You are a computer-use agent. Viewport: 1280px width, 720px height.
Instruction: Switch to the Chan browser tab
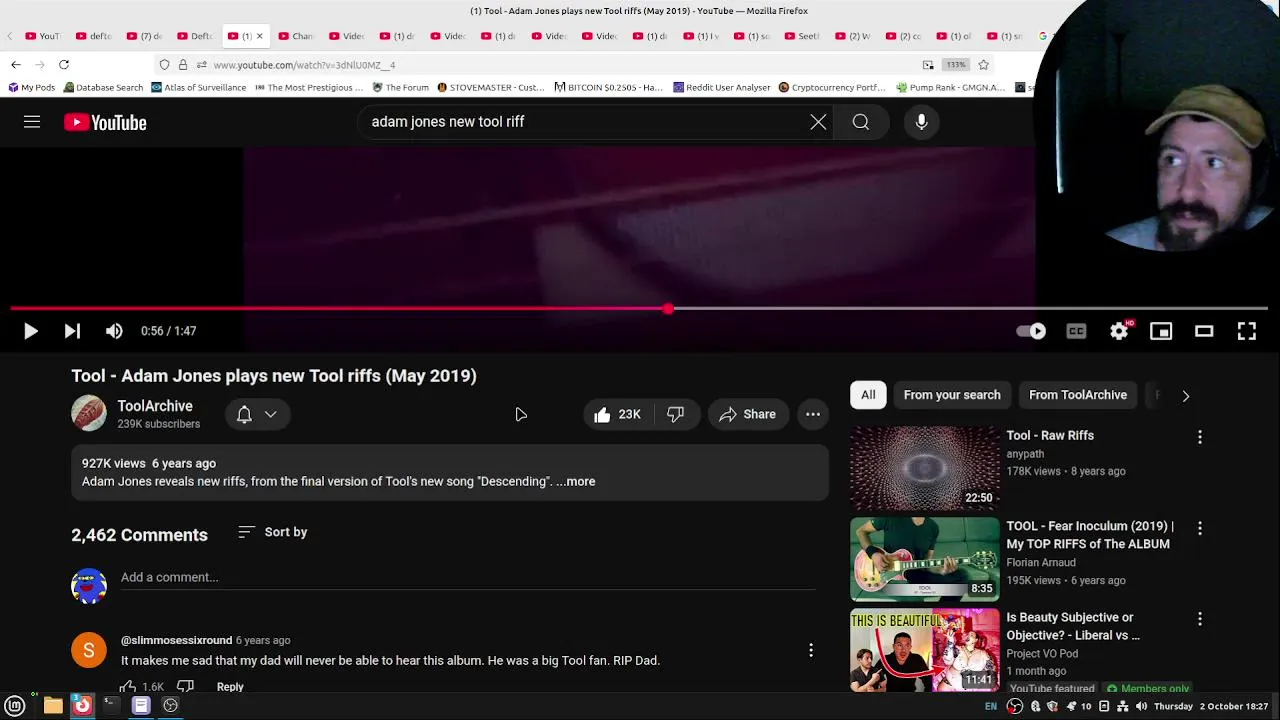click(x=295, y=36)
